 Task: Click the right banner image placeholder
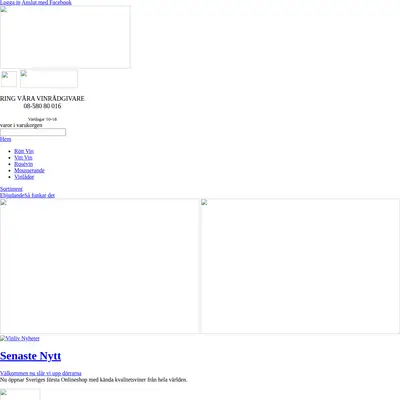coord(300,266)
